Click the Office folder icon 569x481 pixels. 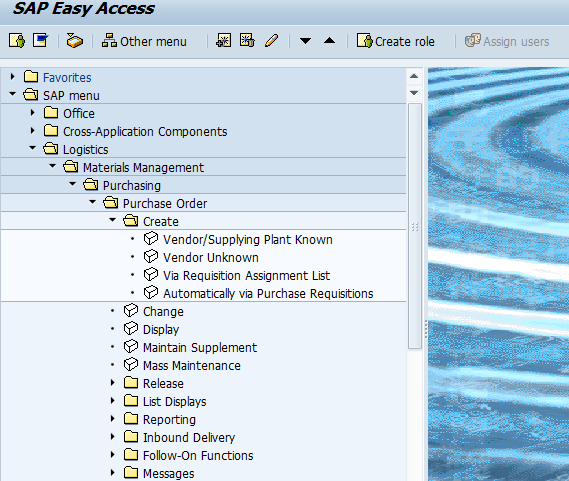51,112
